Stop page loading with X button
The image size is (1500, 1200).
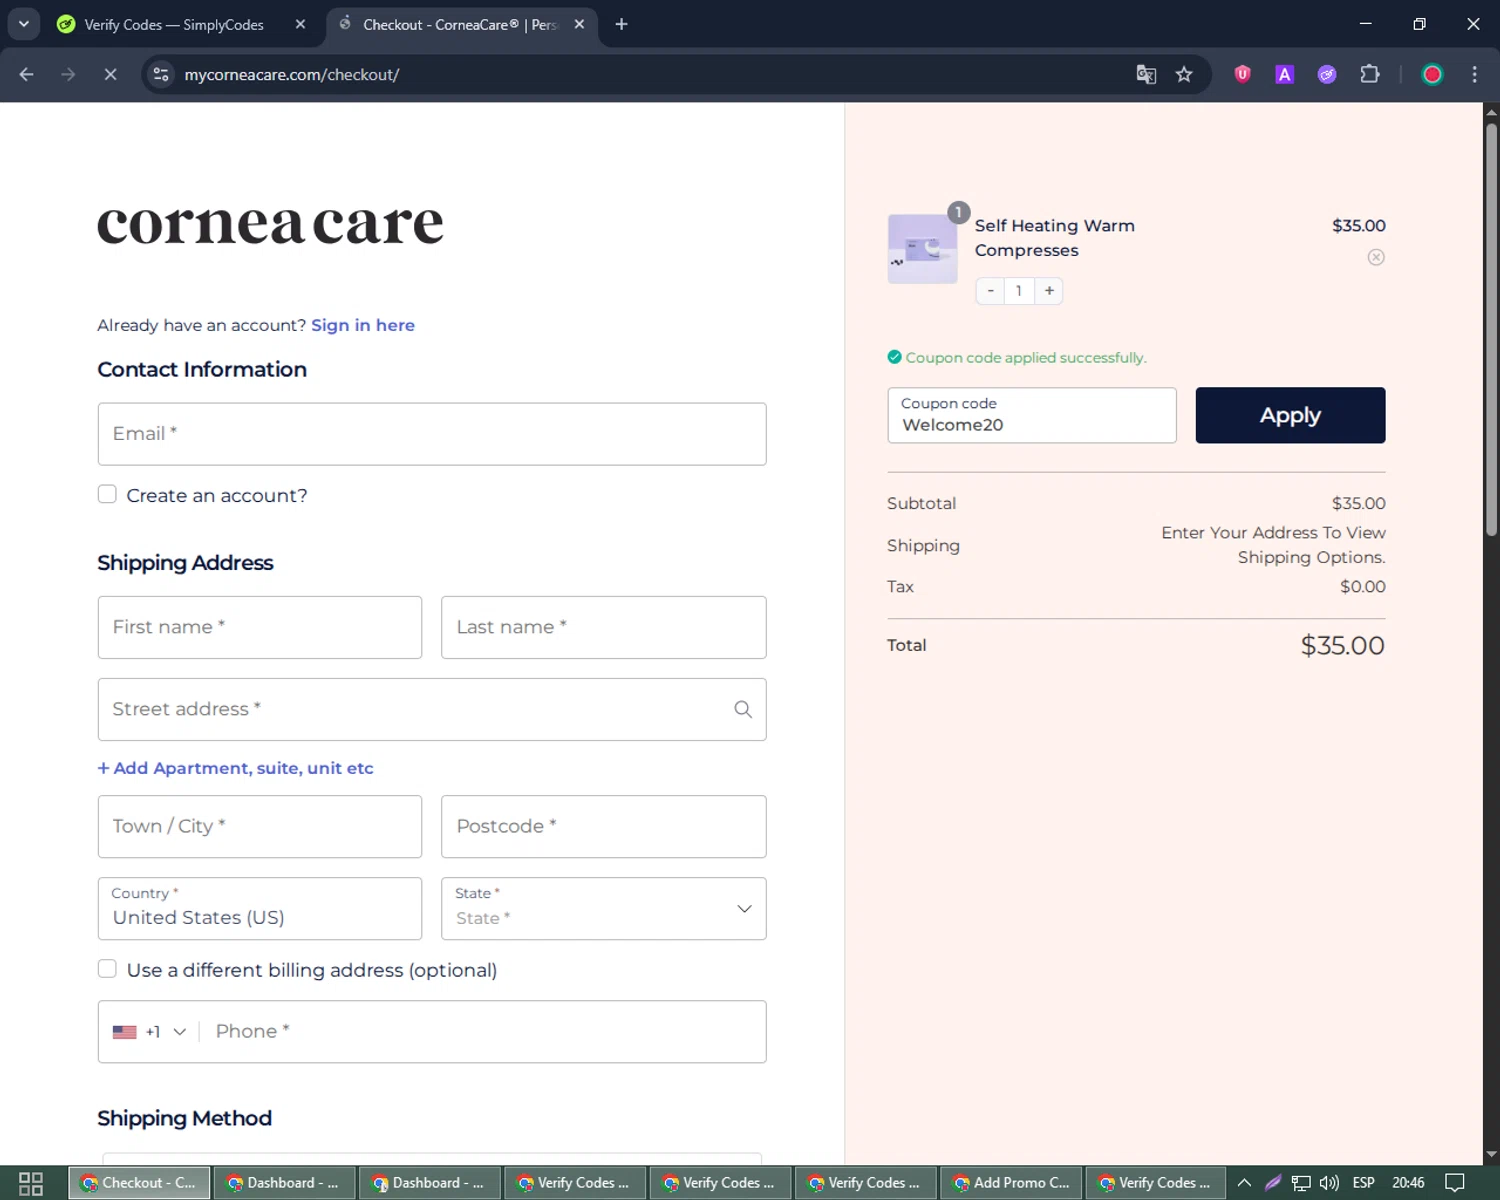[x=110, y=74]
